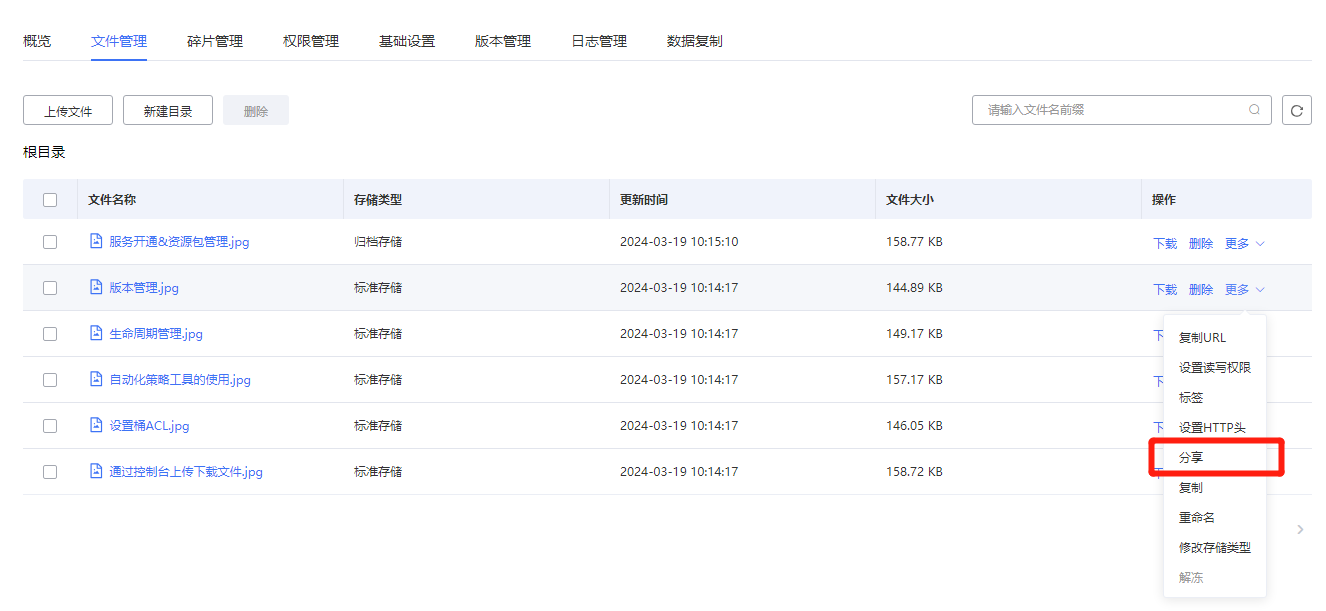
Task: Click the 144.89 KB size cell
Action: pos(914,288)
